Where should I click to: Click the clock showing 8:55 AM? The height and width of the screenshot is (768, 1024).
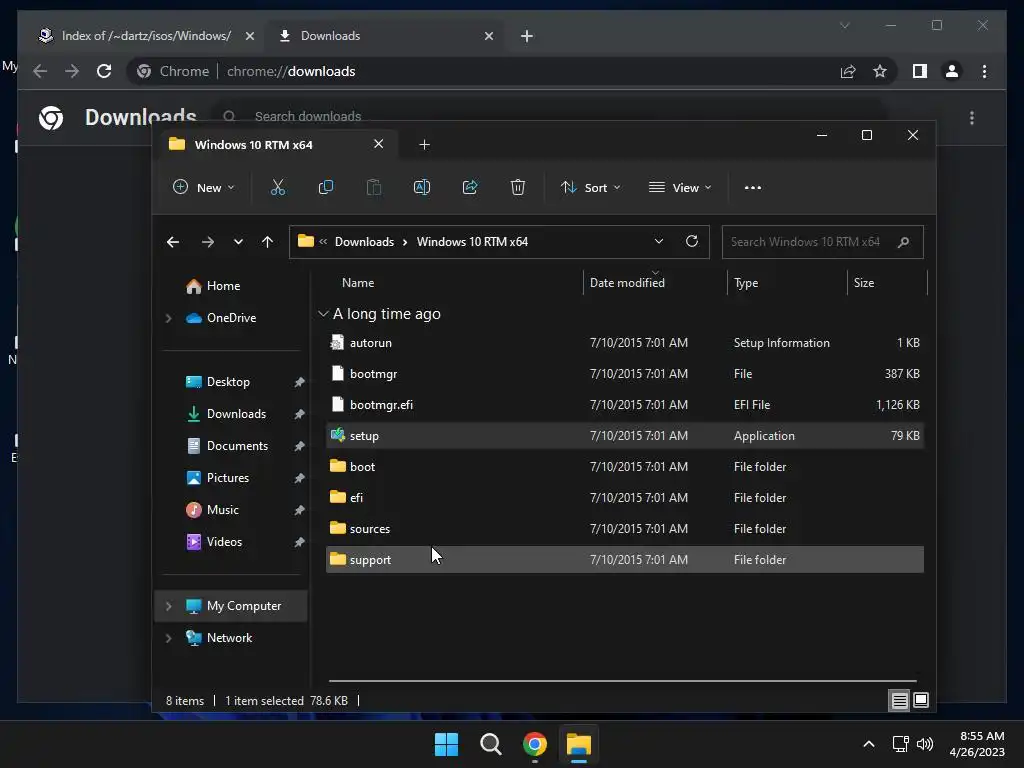click(x=982, y=736)
